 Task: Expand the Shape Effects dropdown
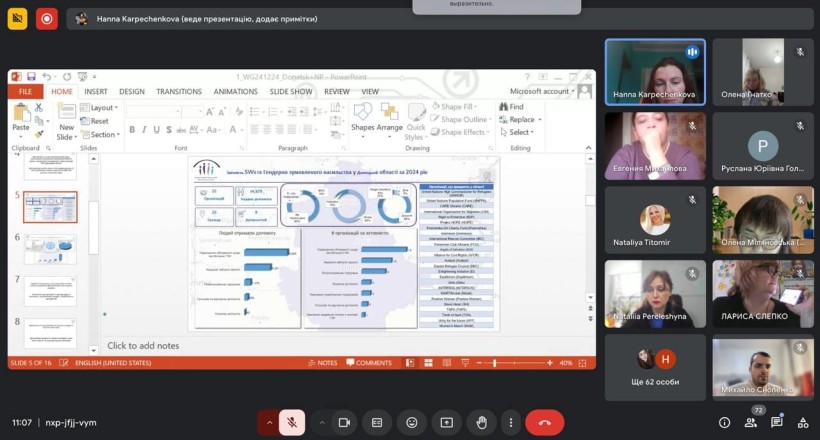pos(460,132)
